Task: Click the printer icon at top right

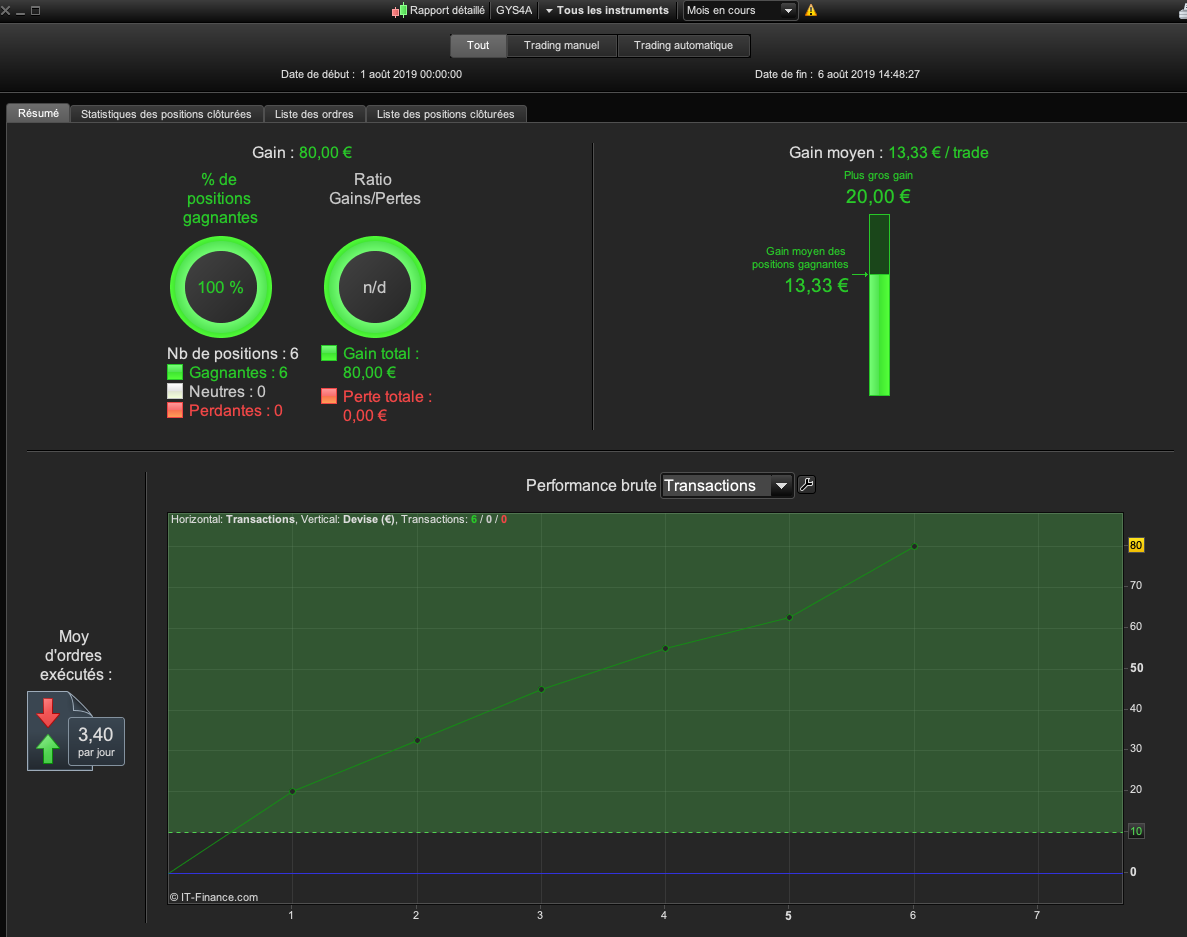Action: point(1182,11)
